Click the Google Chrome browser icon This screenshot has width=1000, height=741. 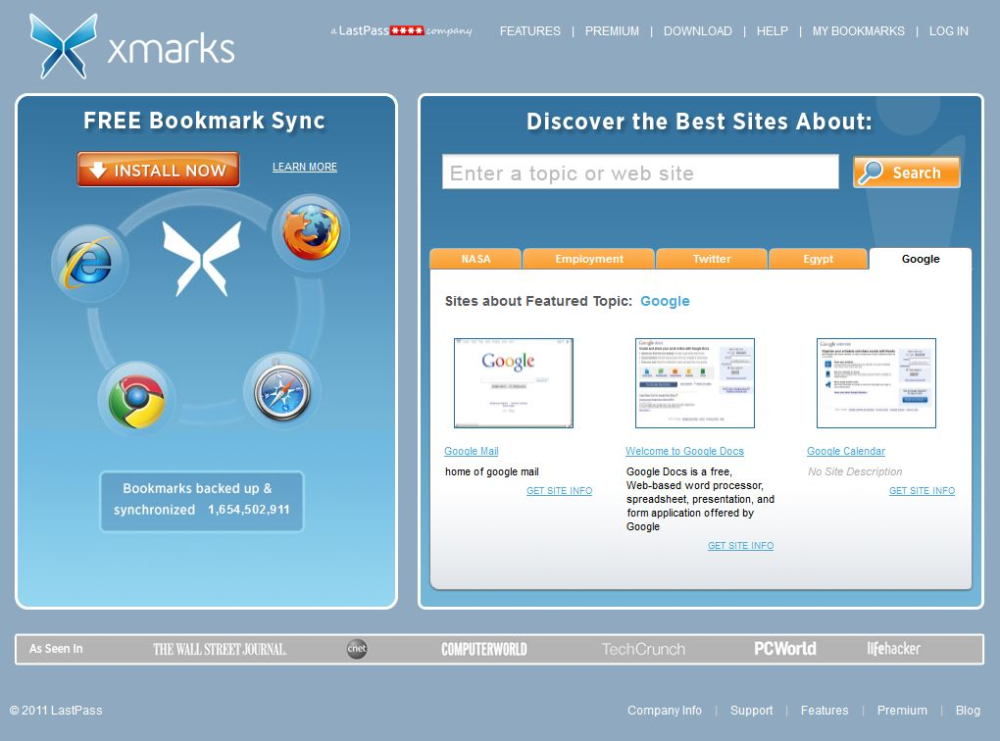[x=136, y=400]
